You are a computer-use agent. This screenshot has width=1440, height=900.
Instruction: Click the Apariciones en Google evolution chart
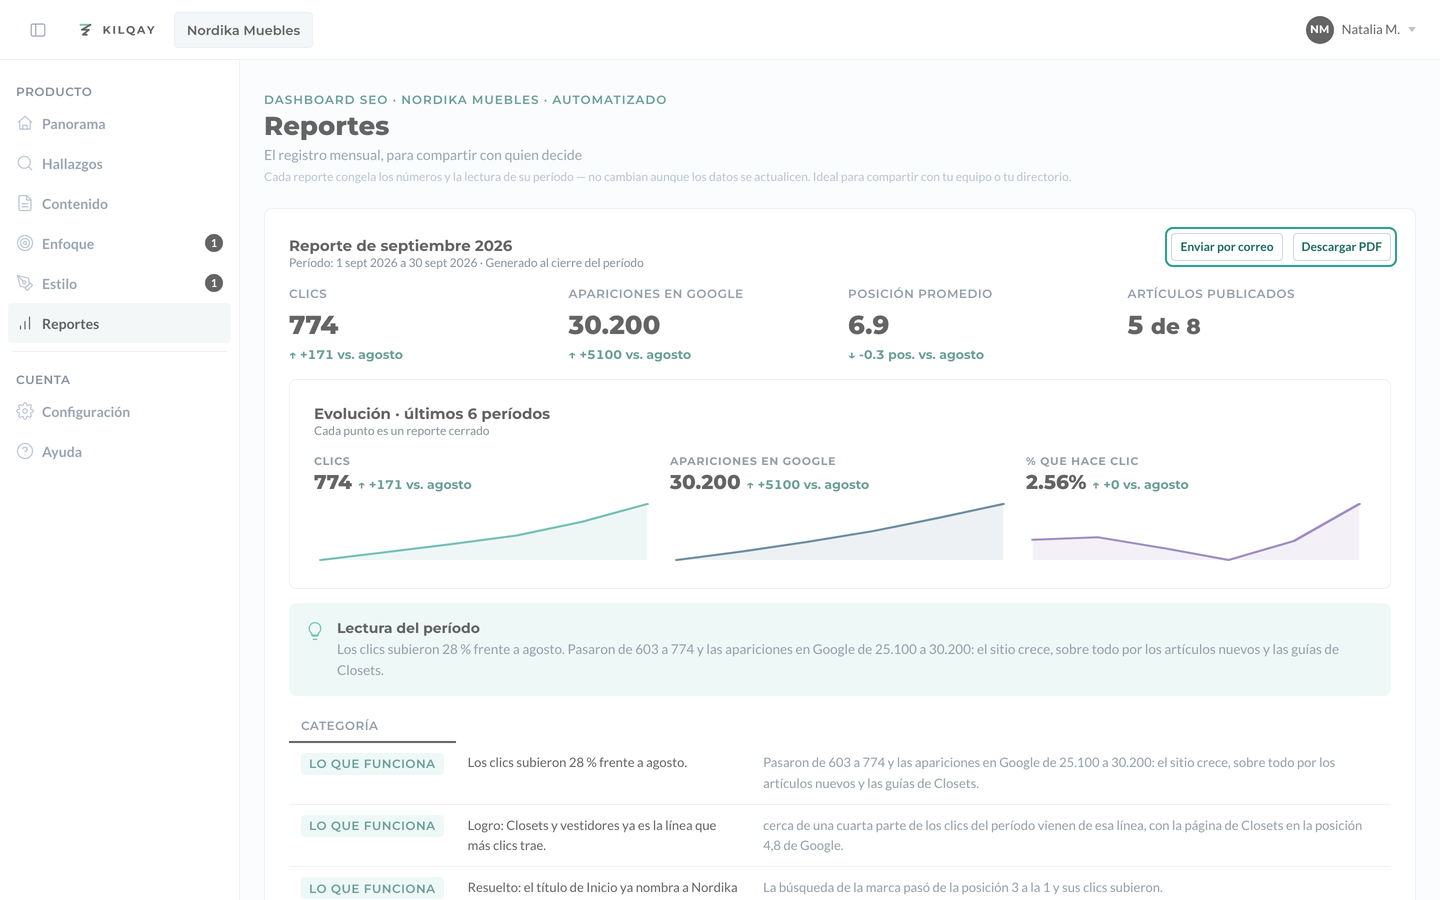tap(839, 531)
